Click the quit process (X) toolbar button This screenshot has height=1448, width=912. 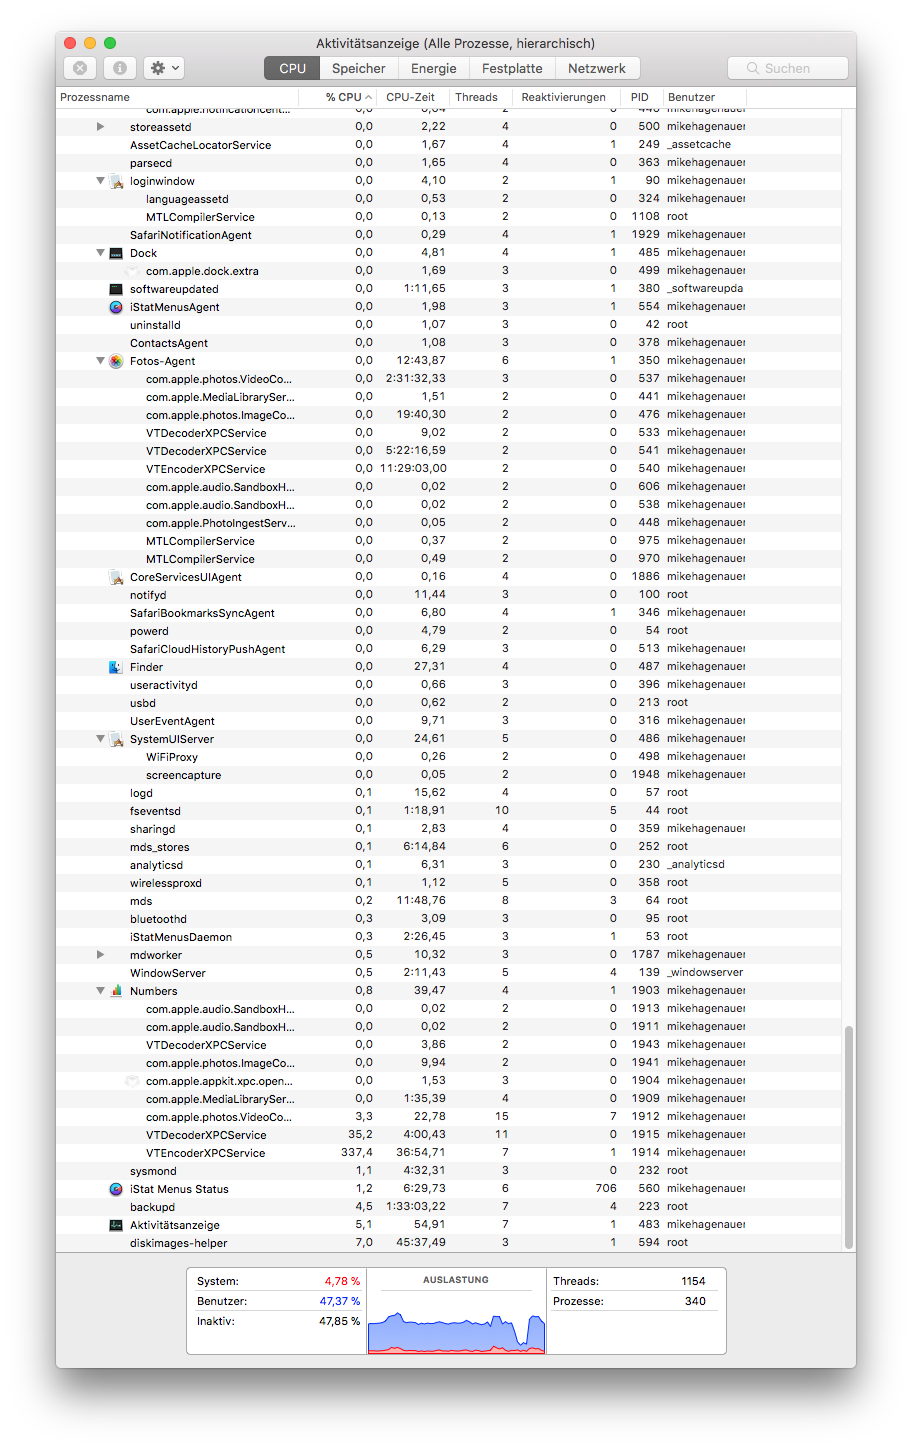80,68
